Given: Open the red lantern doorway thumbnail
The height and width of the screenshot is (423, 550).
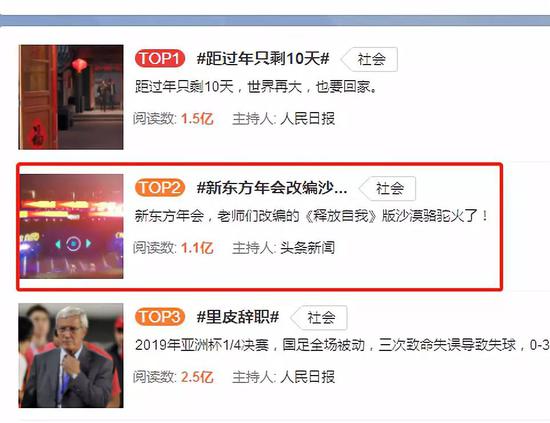Looking at the screenshot, I should [x=71, y=97].
